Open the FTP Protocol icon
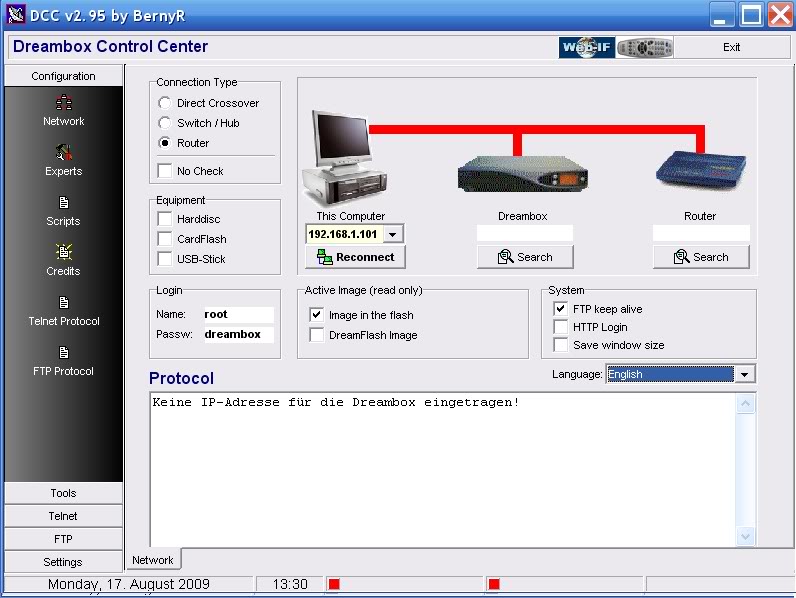Image resolution: width=796 pixels, height=598 pixels. click(x=63, y=352)
